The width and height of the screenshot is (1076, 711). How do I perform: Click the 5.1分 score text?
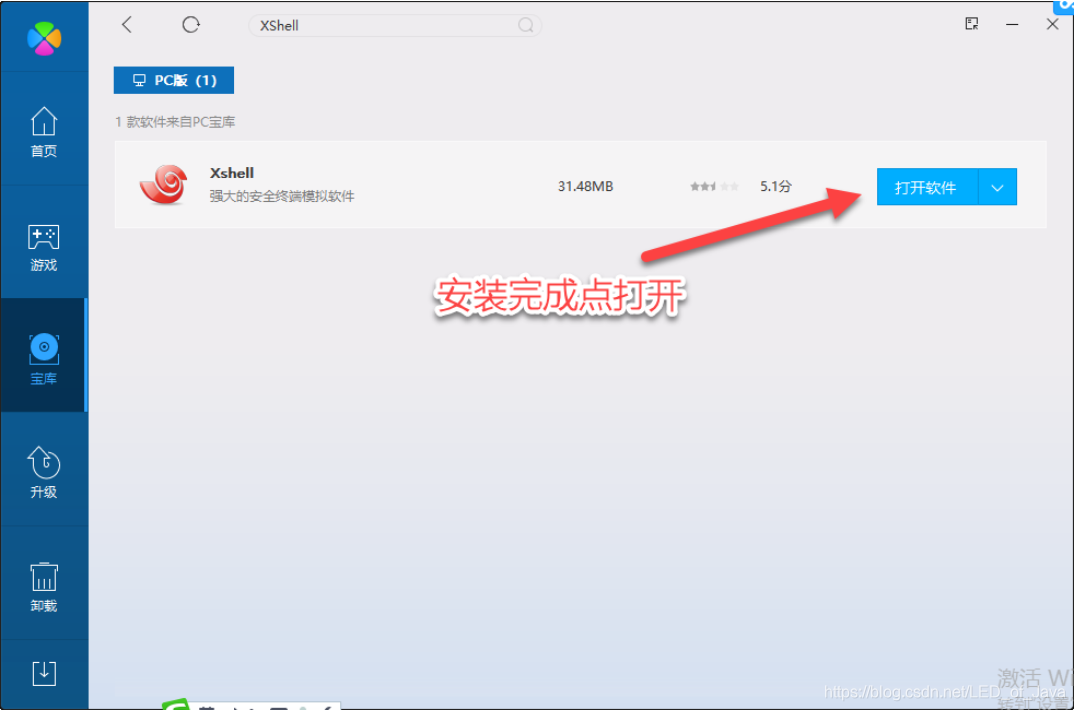click(x=776, y=187)
